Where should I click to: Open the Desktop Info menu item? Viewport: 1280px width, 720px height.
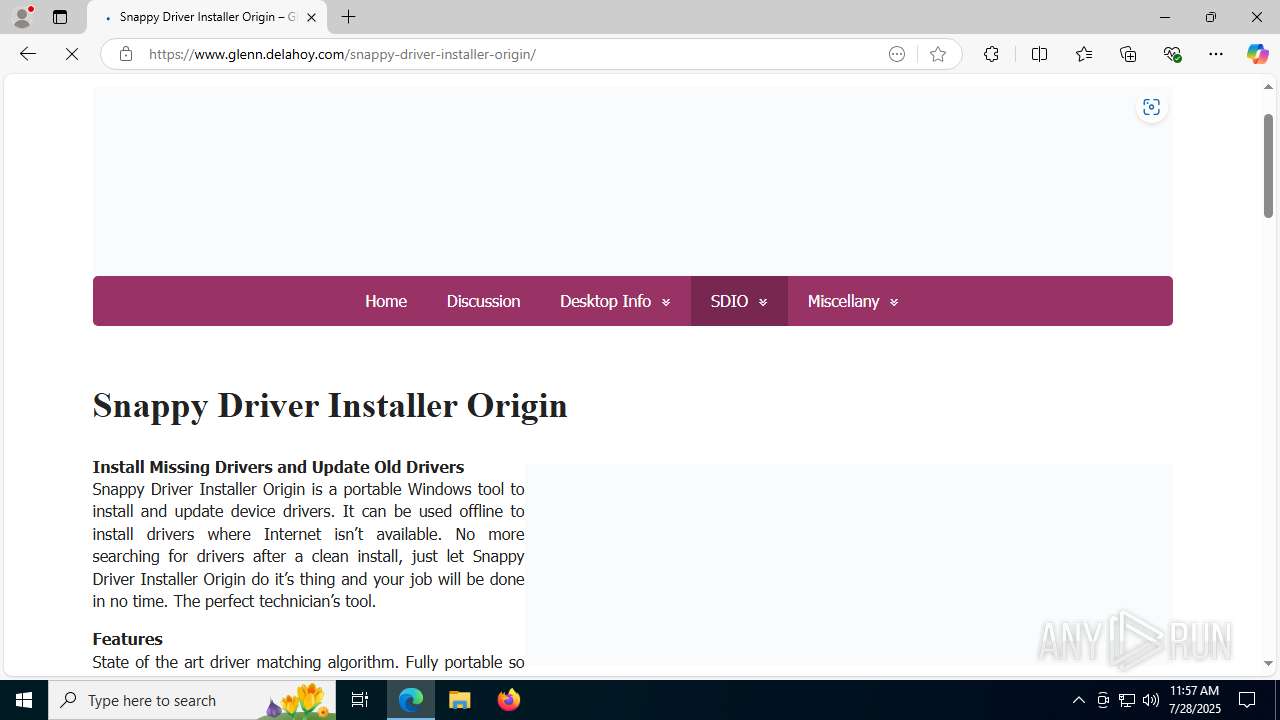click(x=605, y=301)
